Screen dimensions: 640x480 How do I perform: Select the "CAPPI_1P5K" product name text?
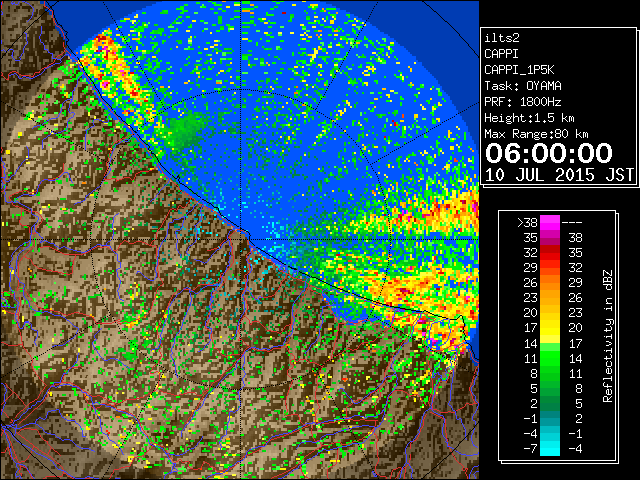pos(519,70)
